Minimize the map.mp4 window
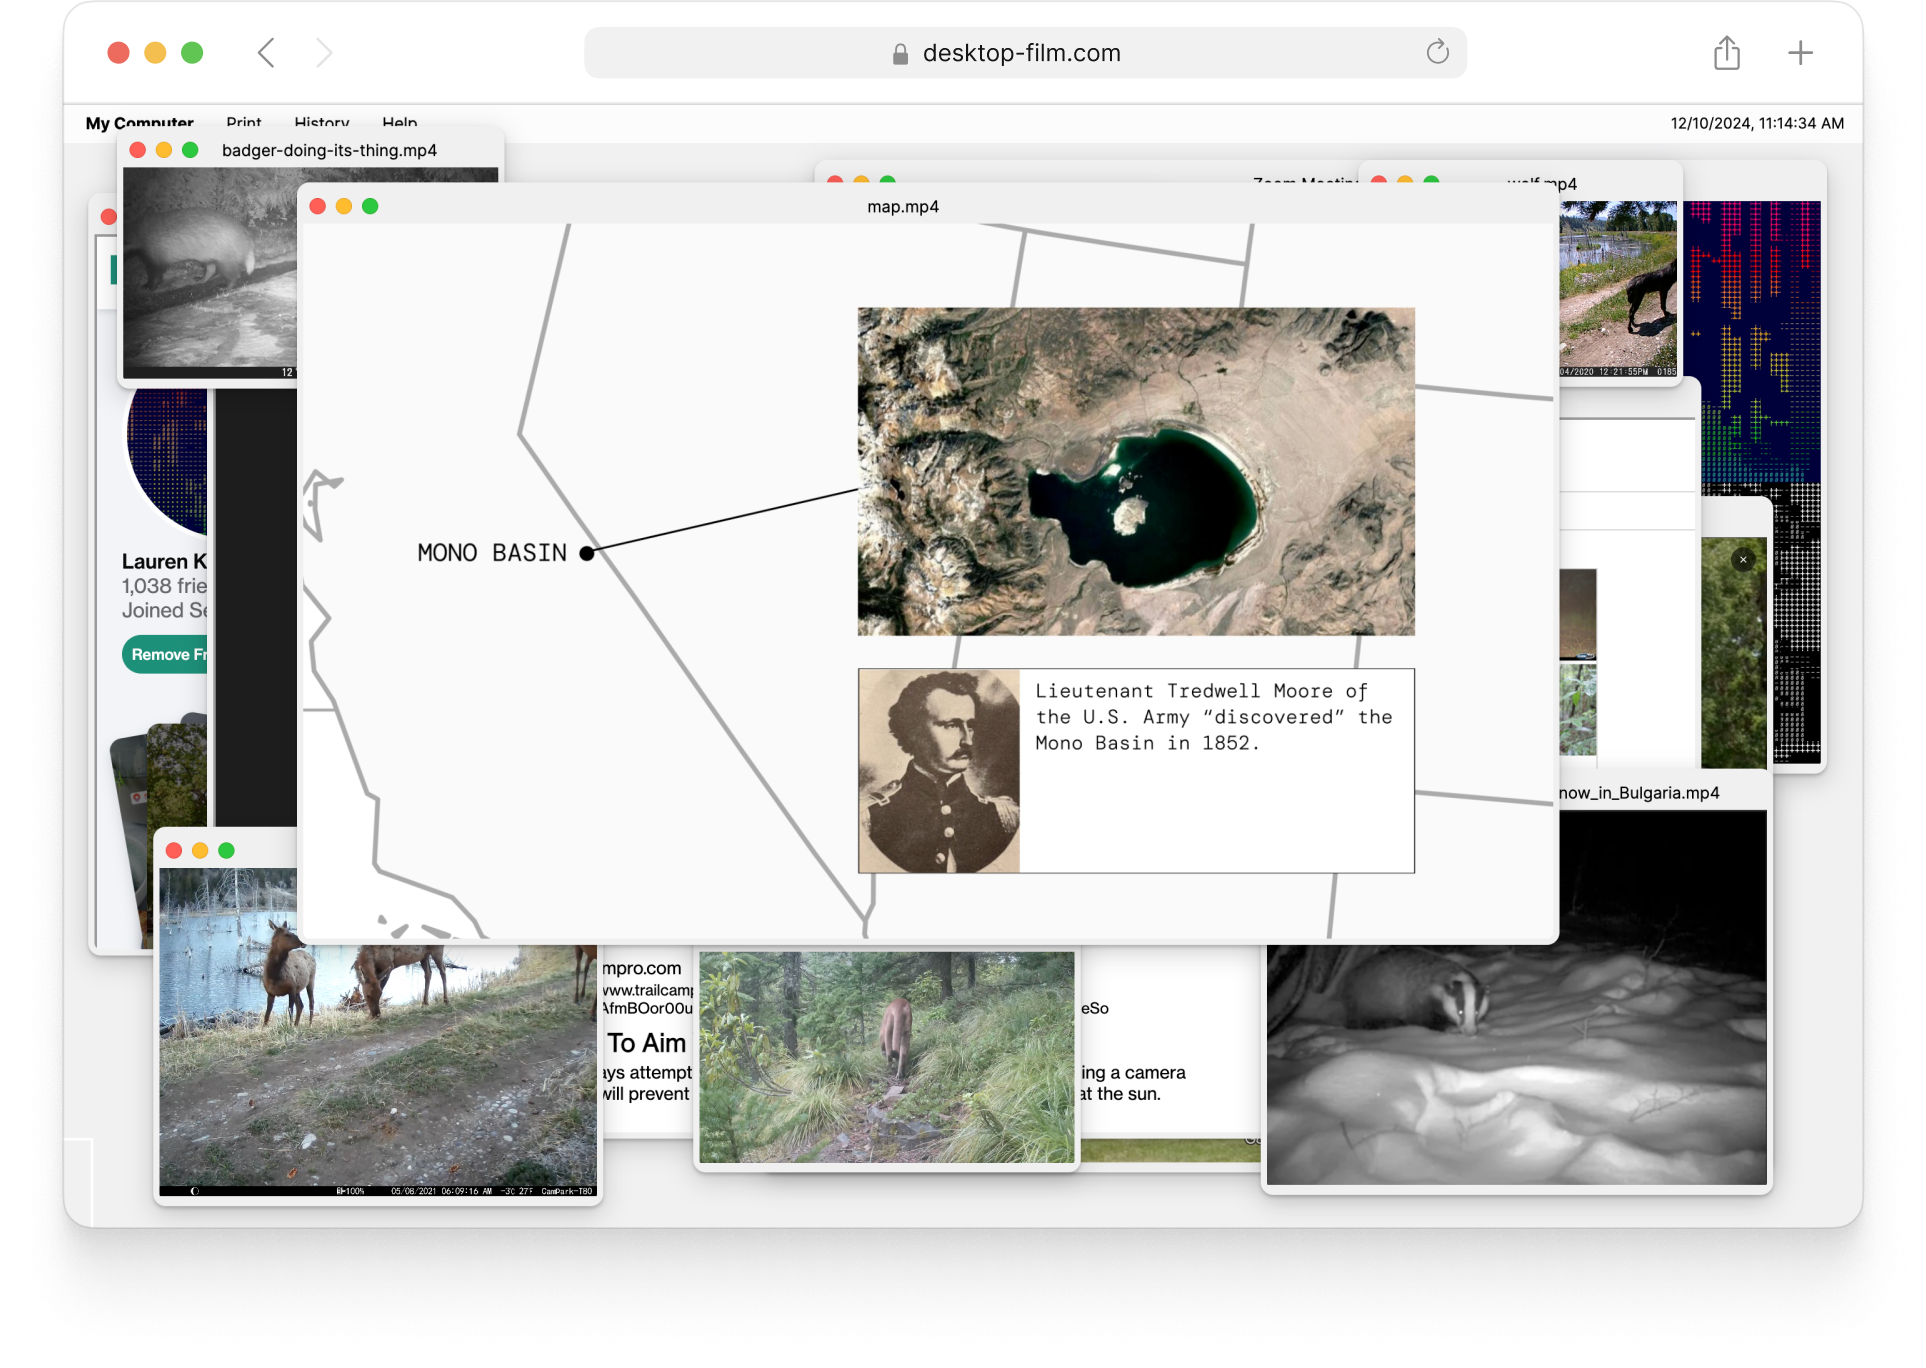 tap(344, 206)
